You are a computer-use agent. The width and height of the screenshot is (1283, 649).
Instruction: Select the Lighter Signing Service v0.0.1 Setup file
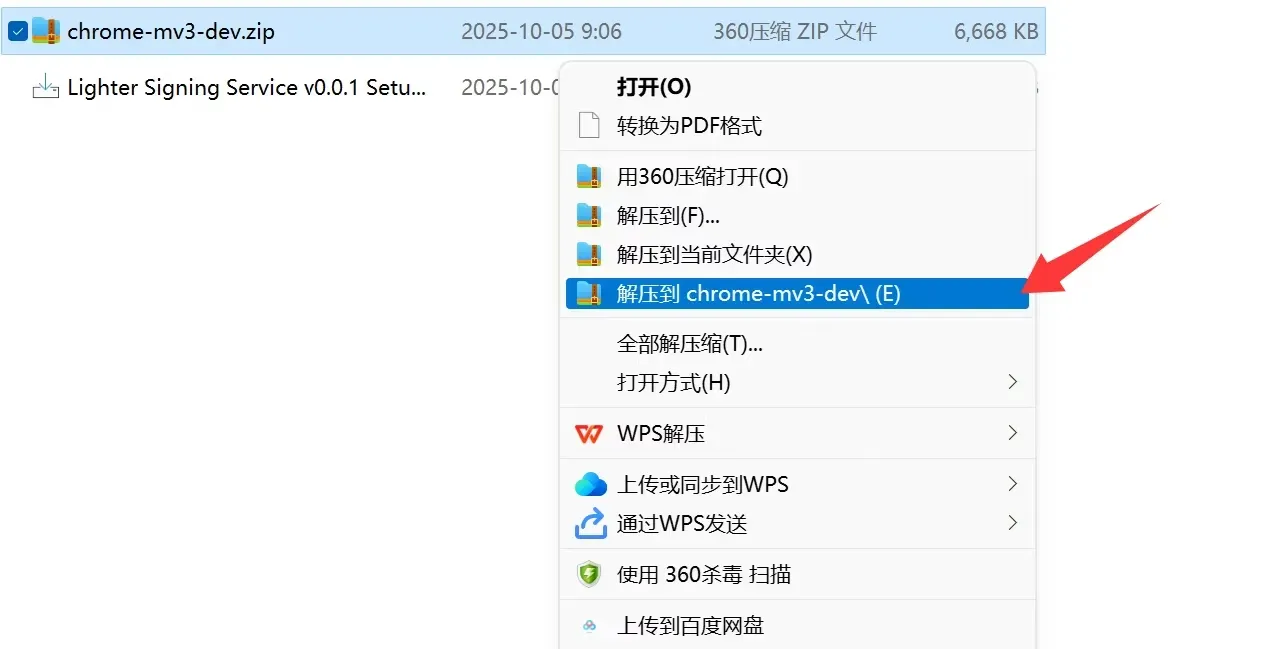(x=247, y=88)
